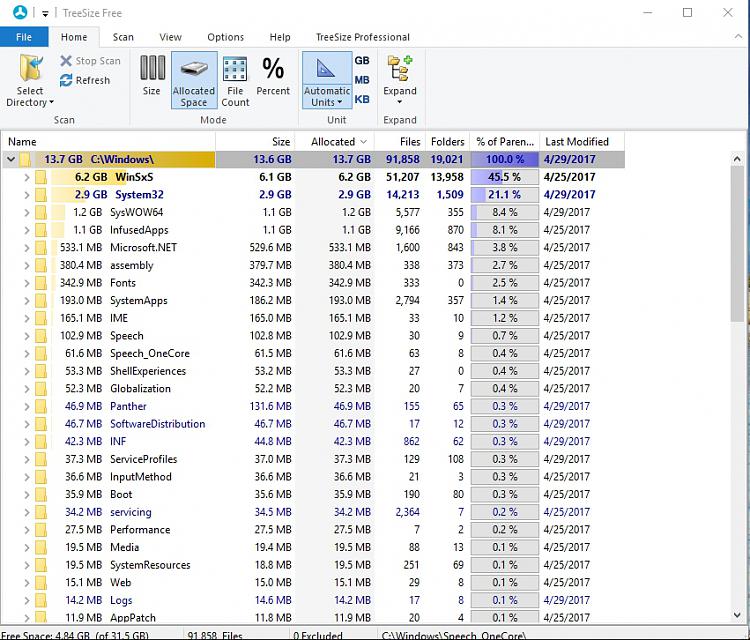Open the Options tab
This screenshot has height=640, width=750.
[225, 37]
